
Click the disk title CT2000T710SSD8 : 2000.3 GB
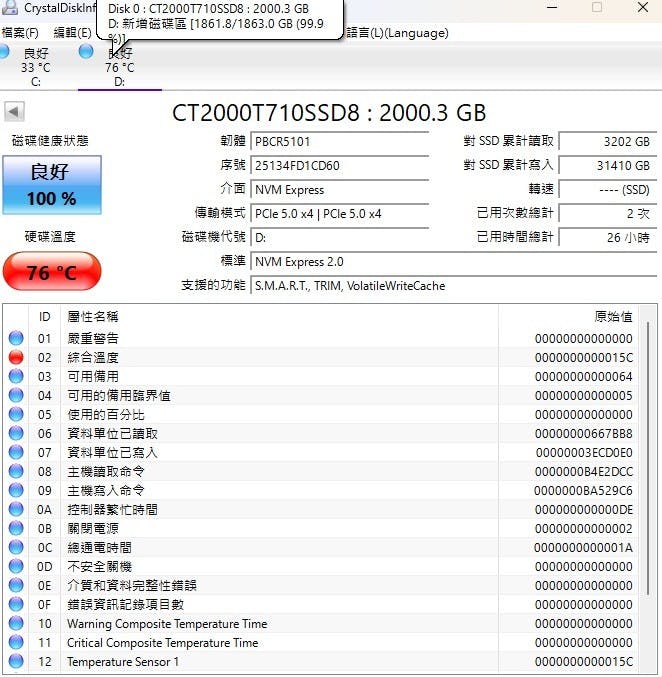click(329, 113)
